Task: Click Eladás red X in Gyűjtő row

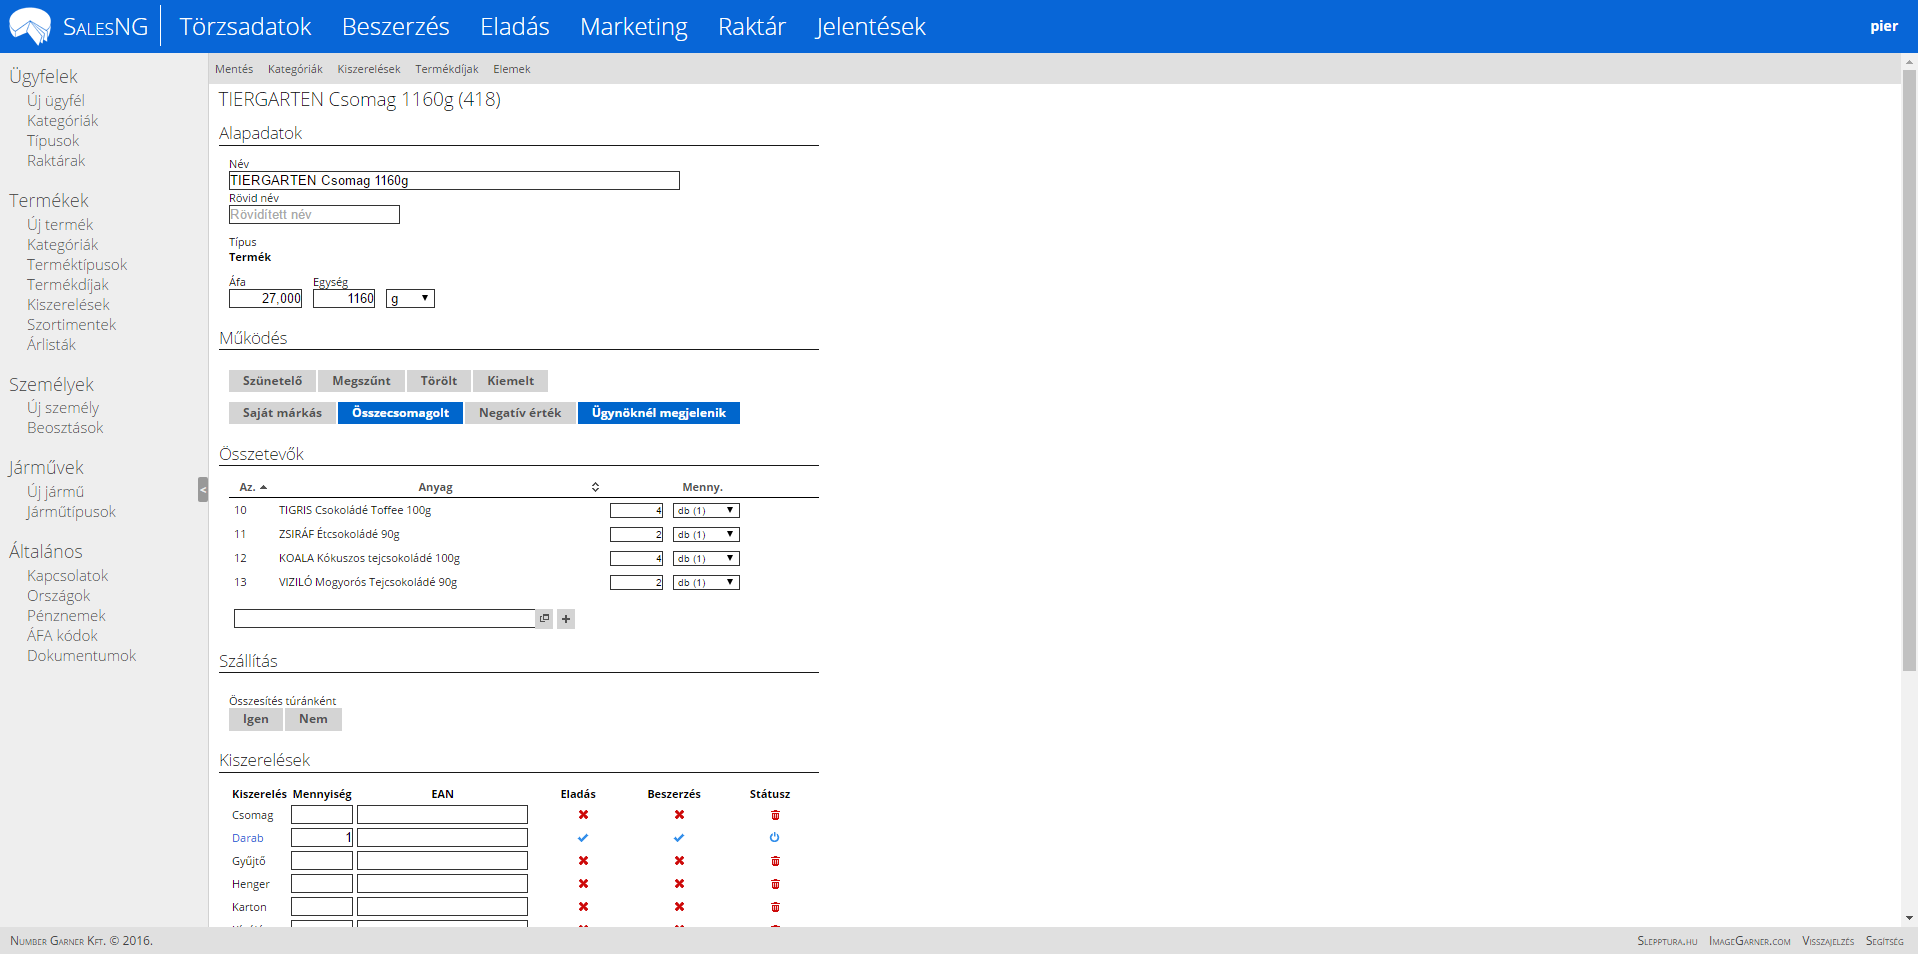Action: [583, 861]
